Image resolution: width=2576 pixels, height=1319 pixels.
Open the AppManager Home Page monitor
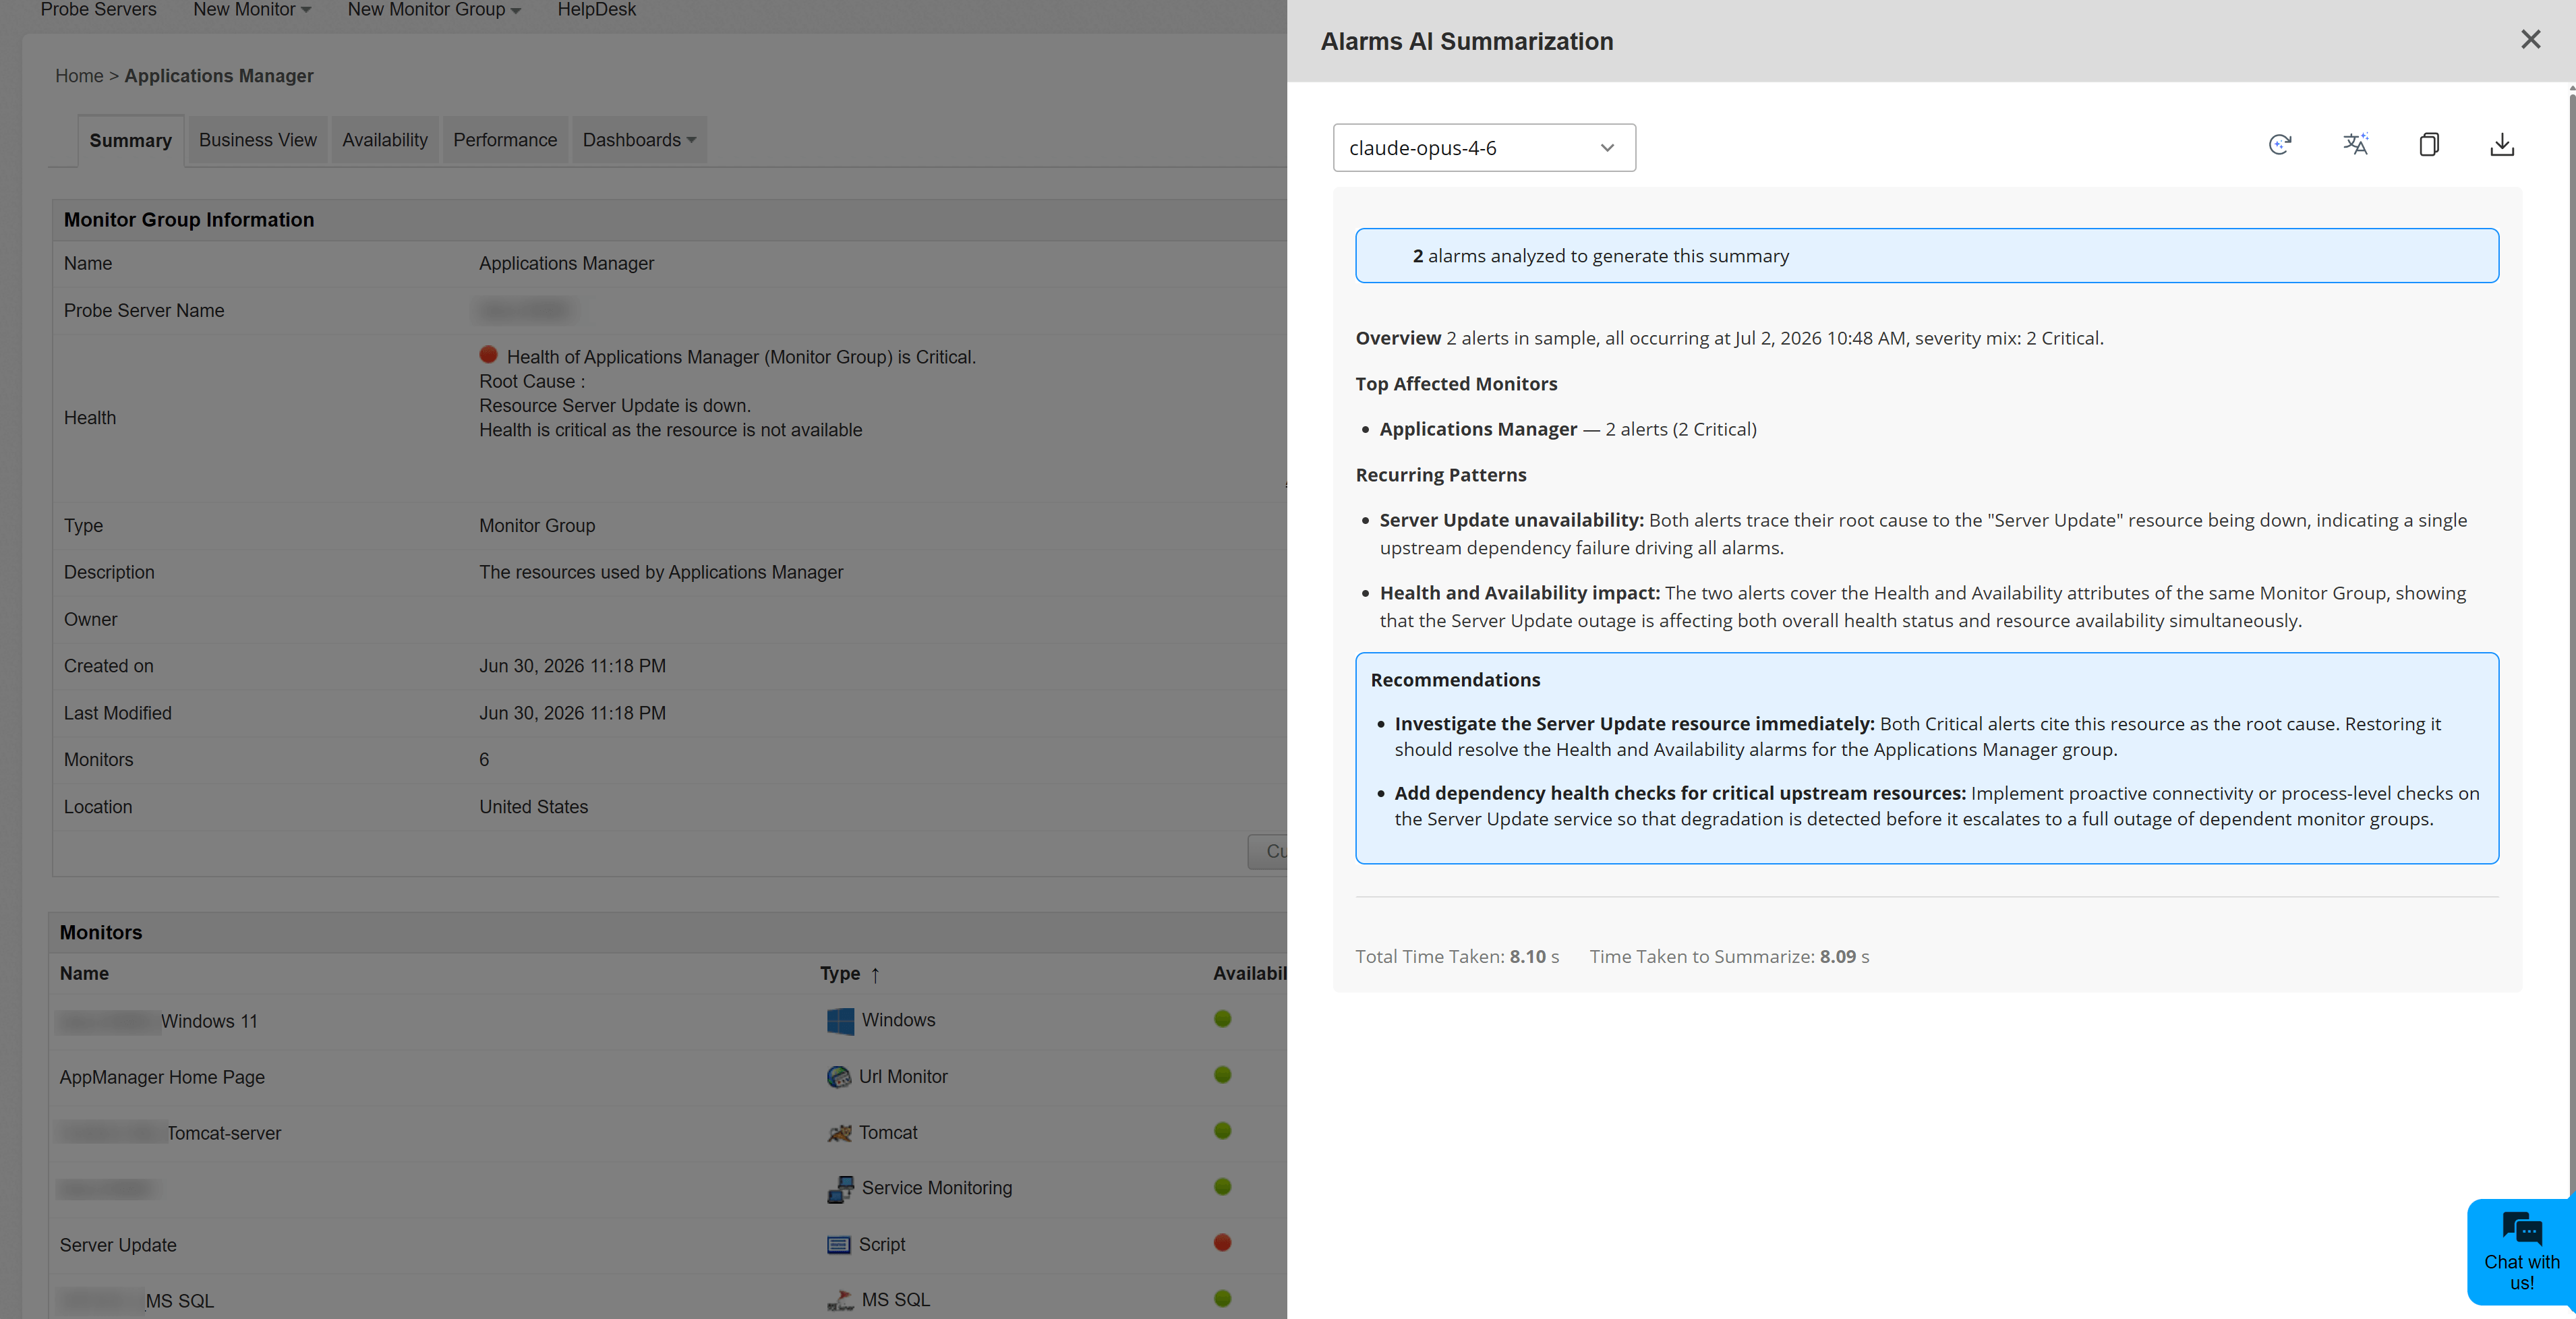pyautogui.click(x=162, y=1078)
